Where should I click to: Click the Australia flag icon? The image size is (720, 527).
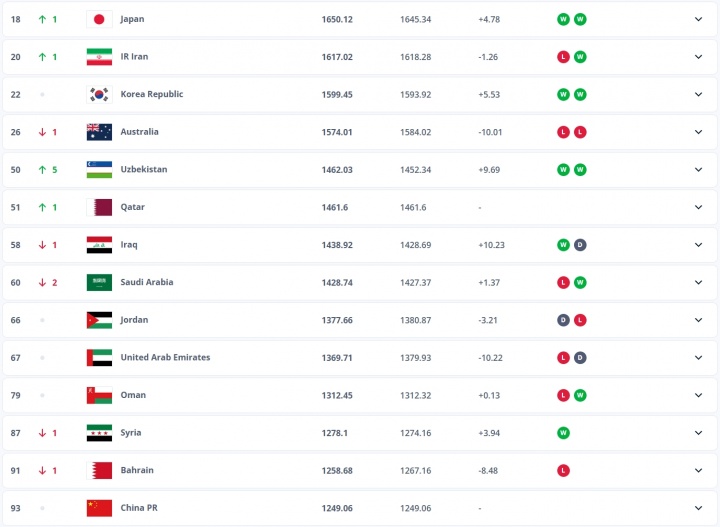click(99, 132)
